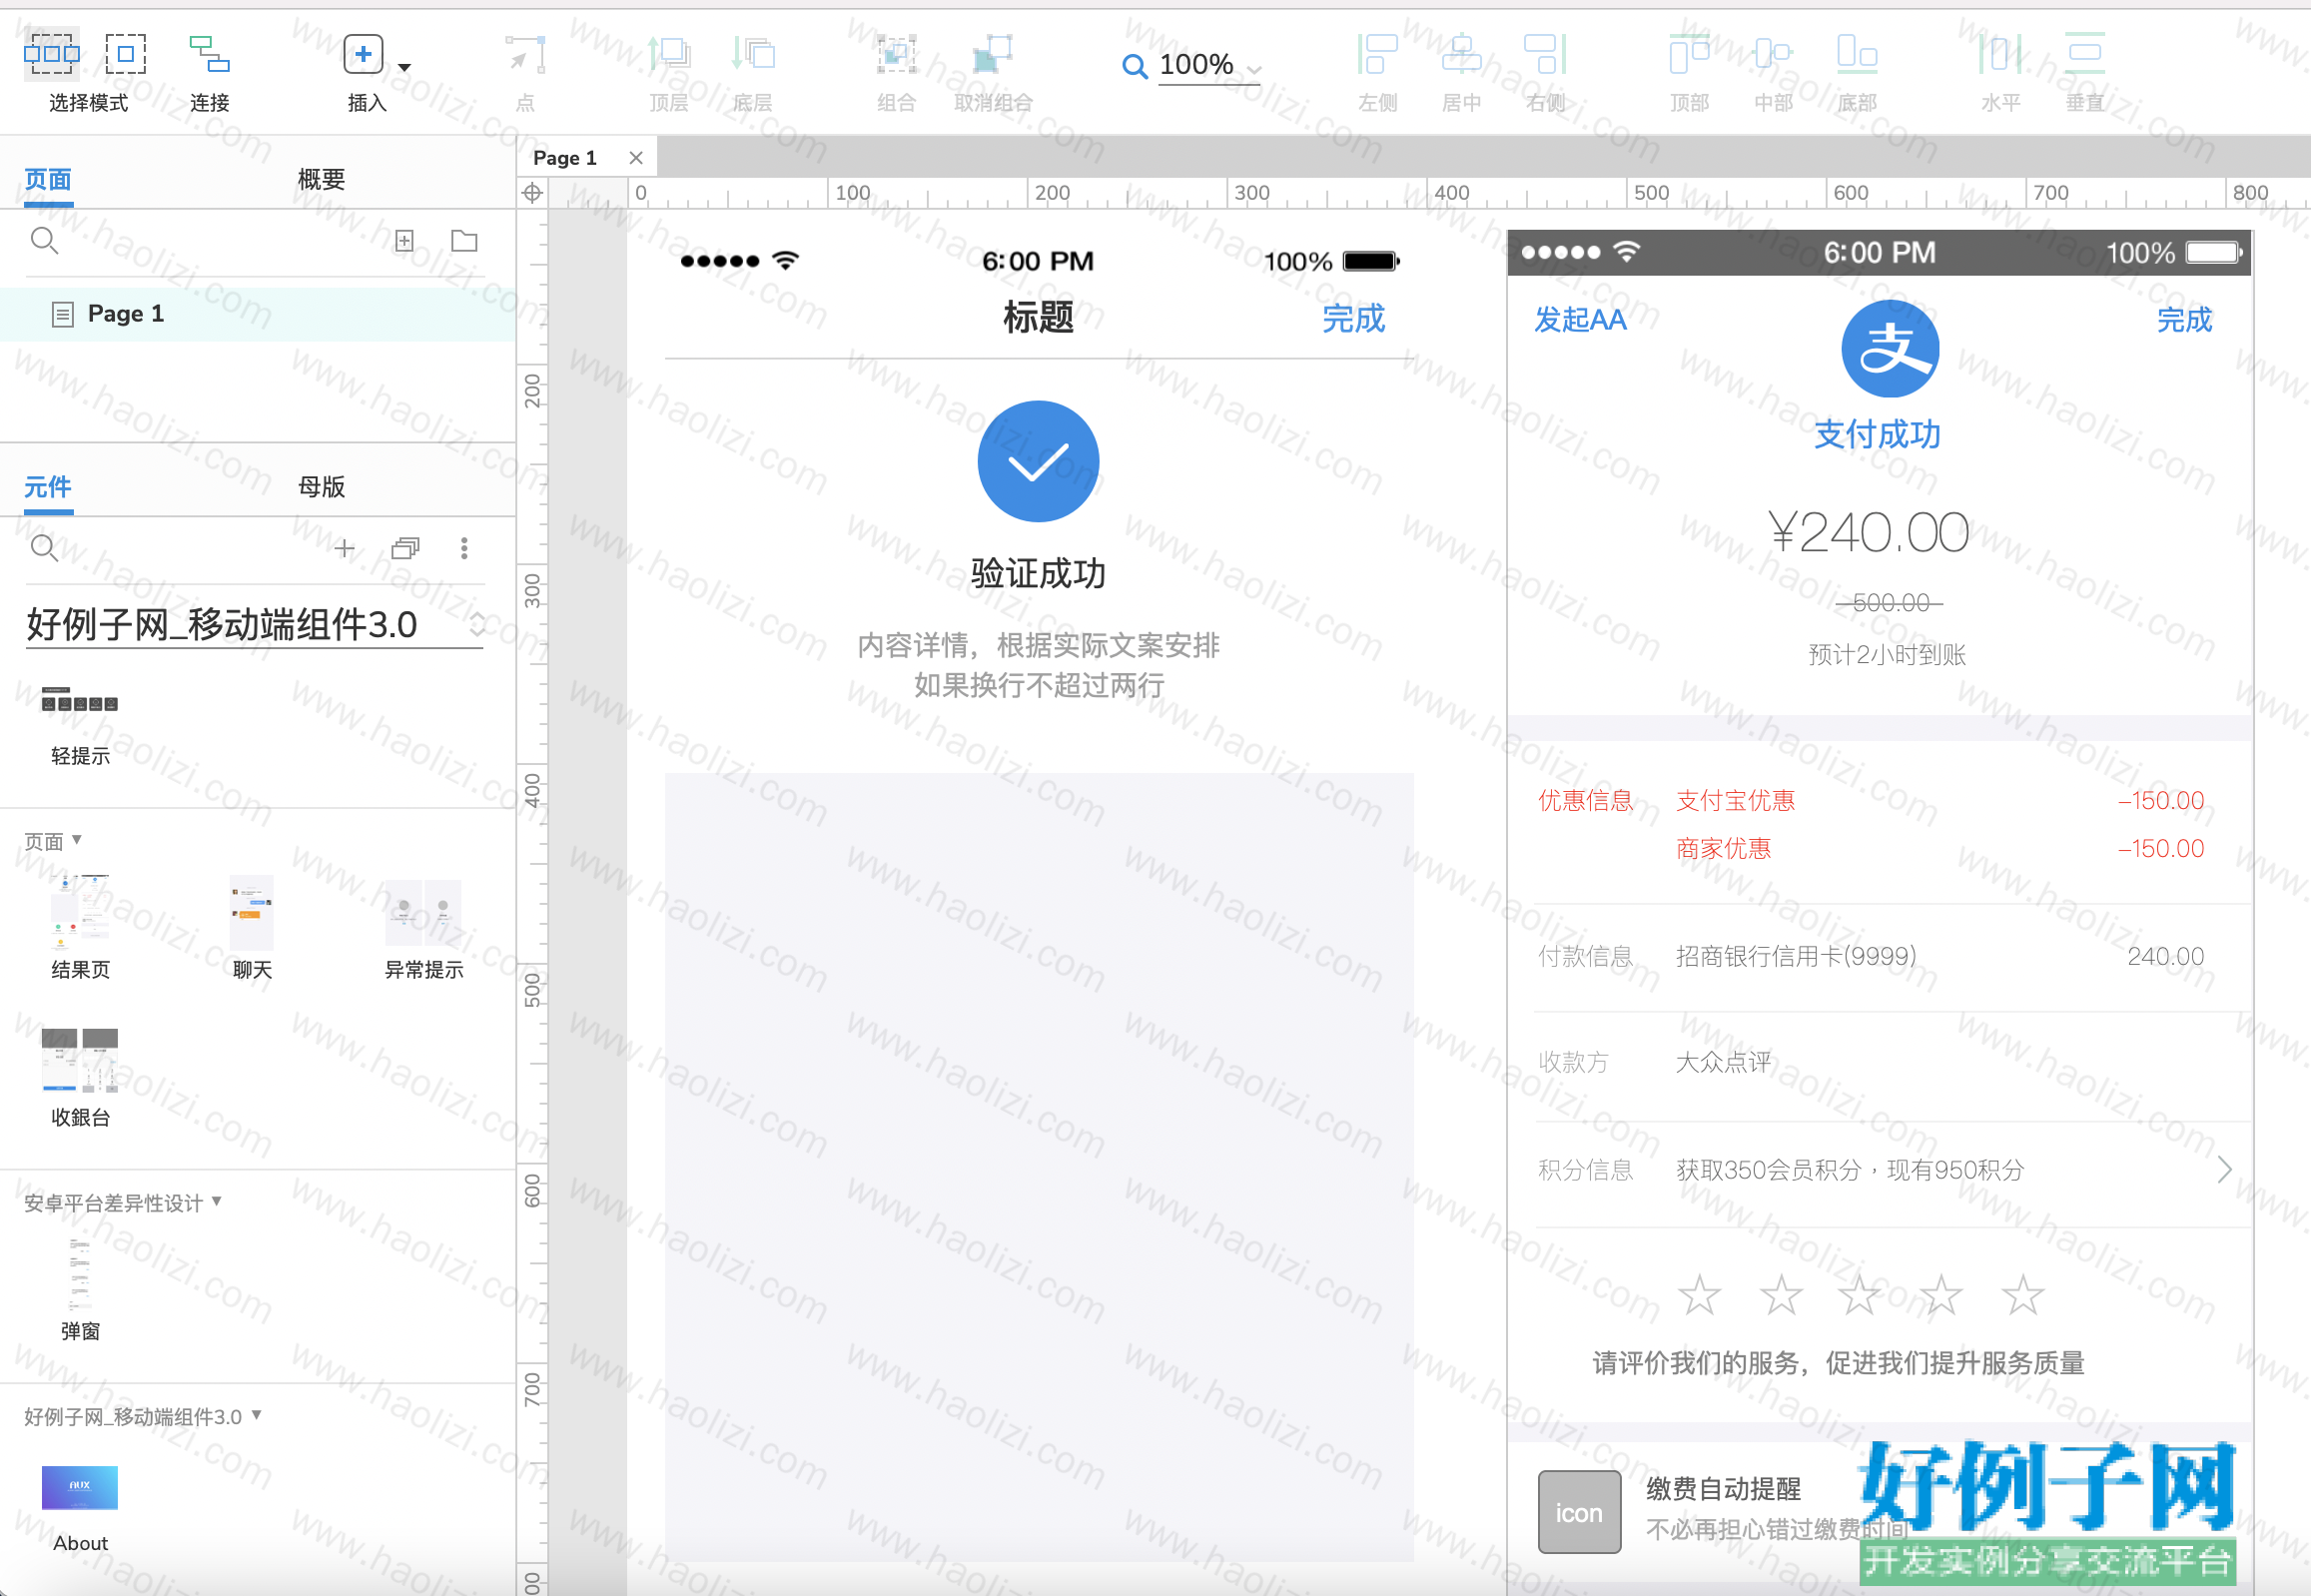Switch to the 概要 outline tab
Screen dimensions: 2311x1596
321,180
